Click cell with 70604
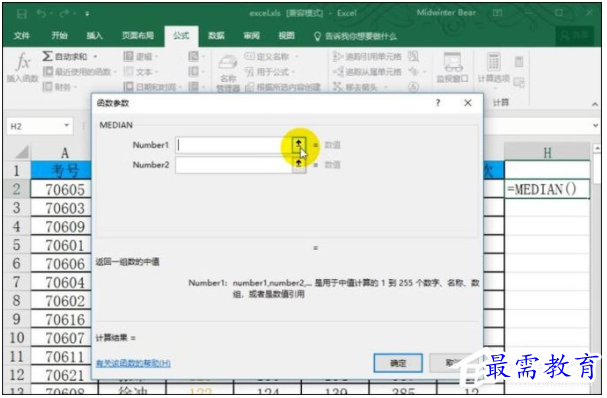This screenshot has height=398, width=607. point(61,283)
